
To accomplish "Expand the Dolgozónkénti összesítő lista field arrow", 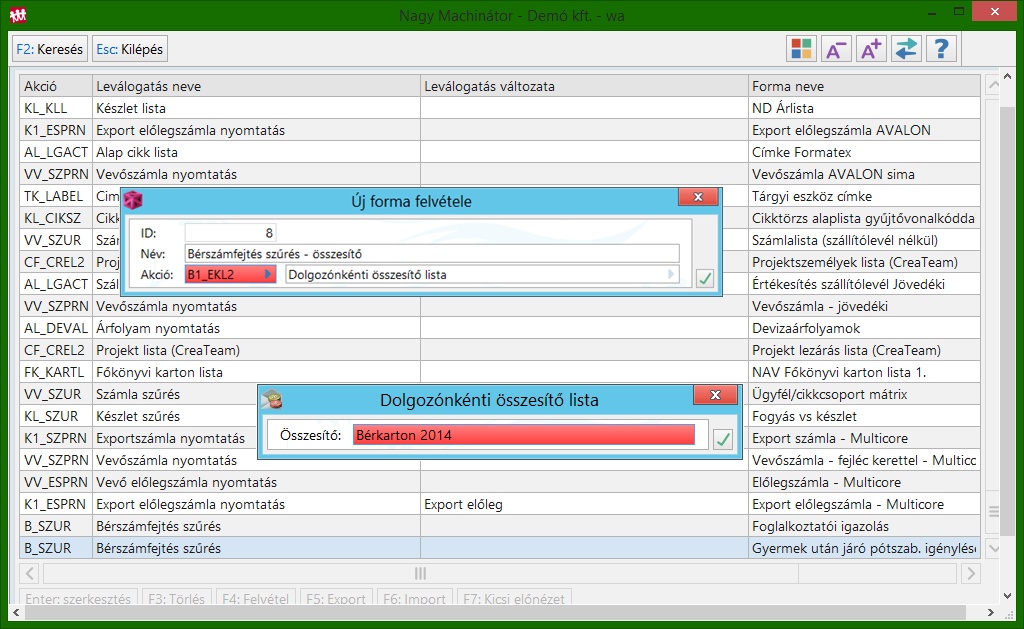I will click(x=671, y=275).
